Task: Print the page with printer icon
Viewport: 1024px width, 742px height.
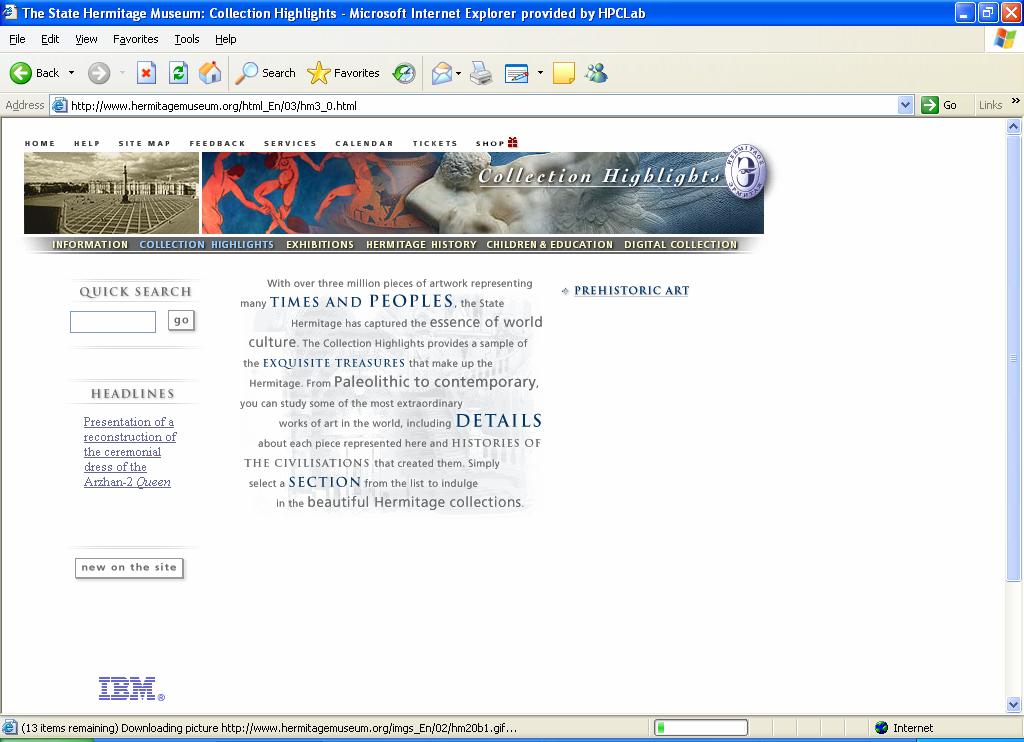Action: coord(481,73)
